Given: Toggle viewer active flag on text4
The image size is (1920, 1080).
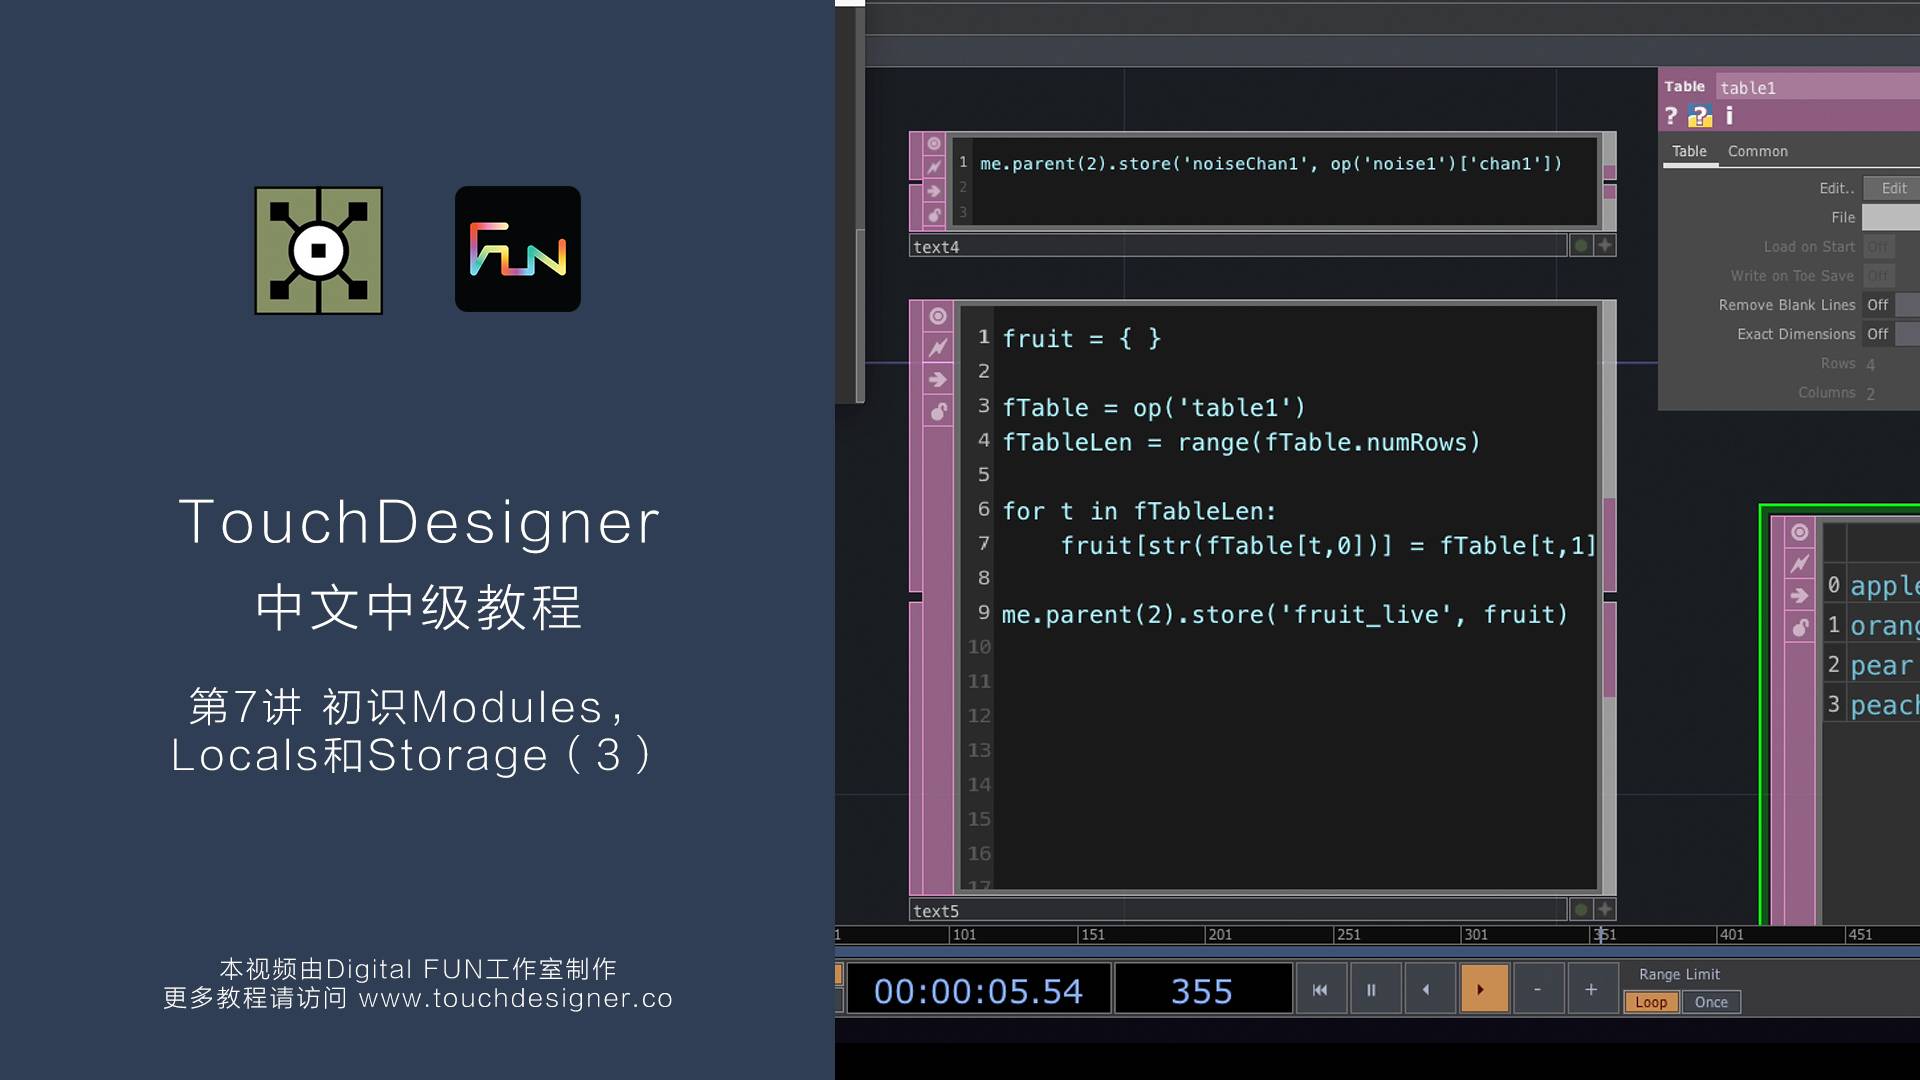Looking at the screenshot, I should [x=934, y=144].
